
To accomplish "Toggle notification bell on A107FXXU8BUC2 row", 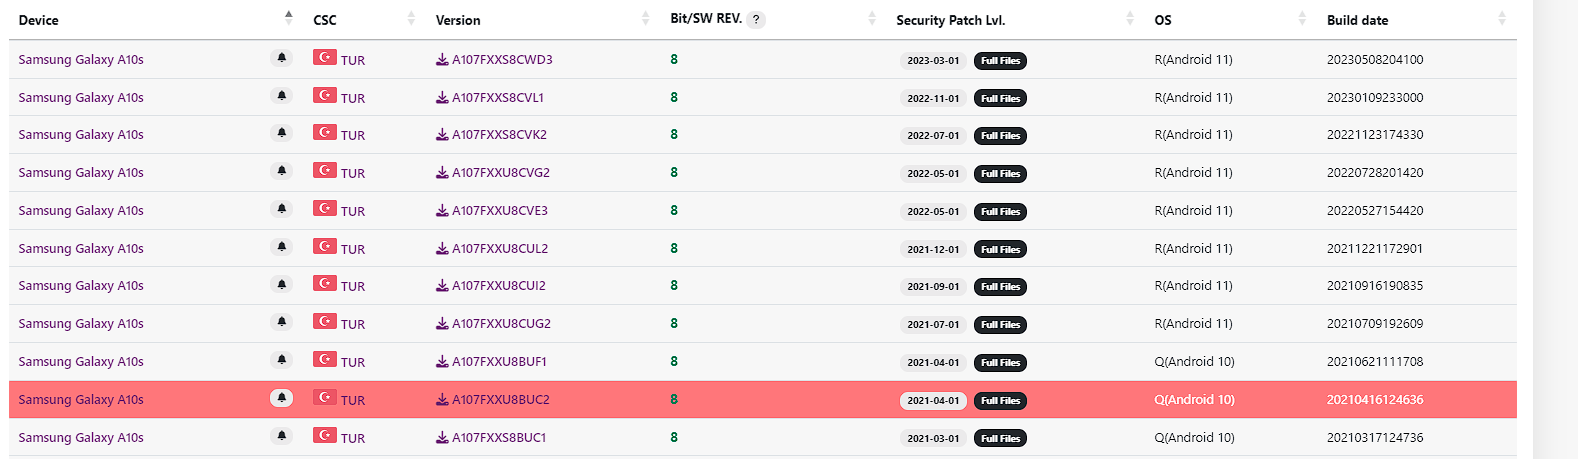I will 282,399.
